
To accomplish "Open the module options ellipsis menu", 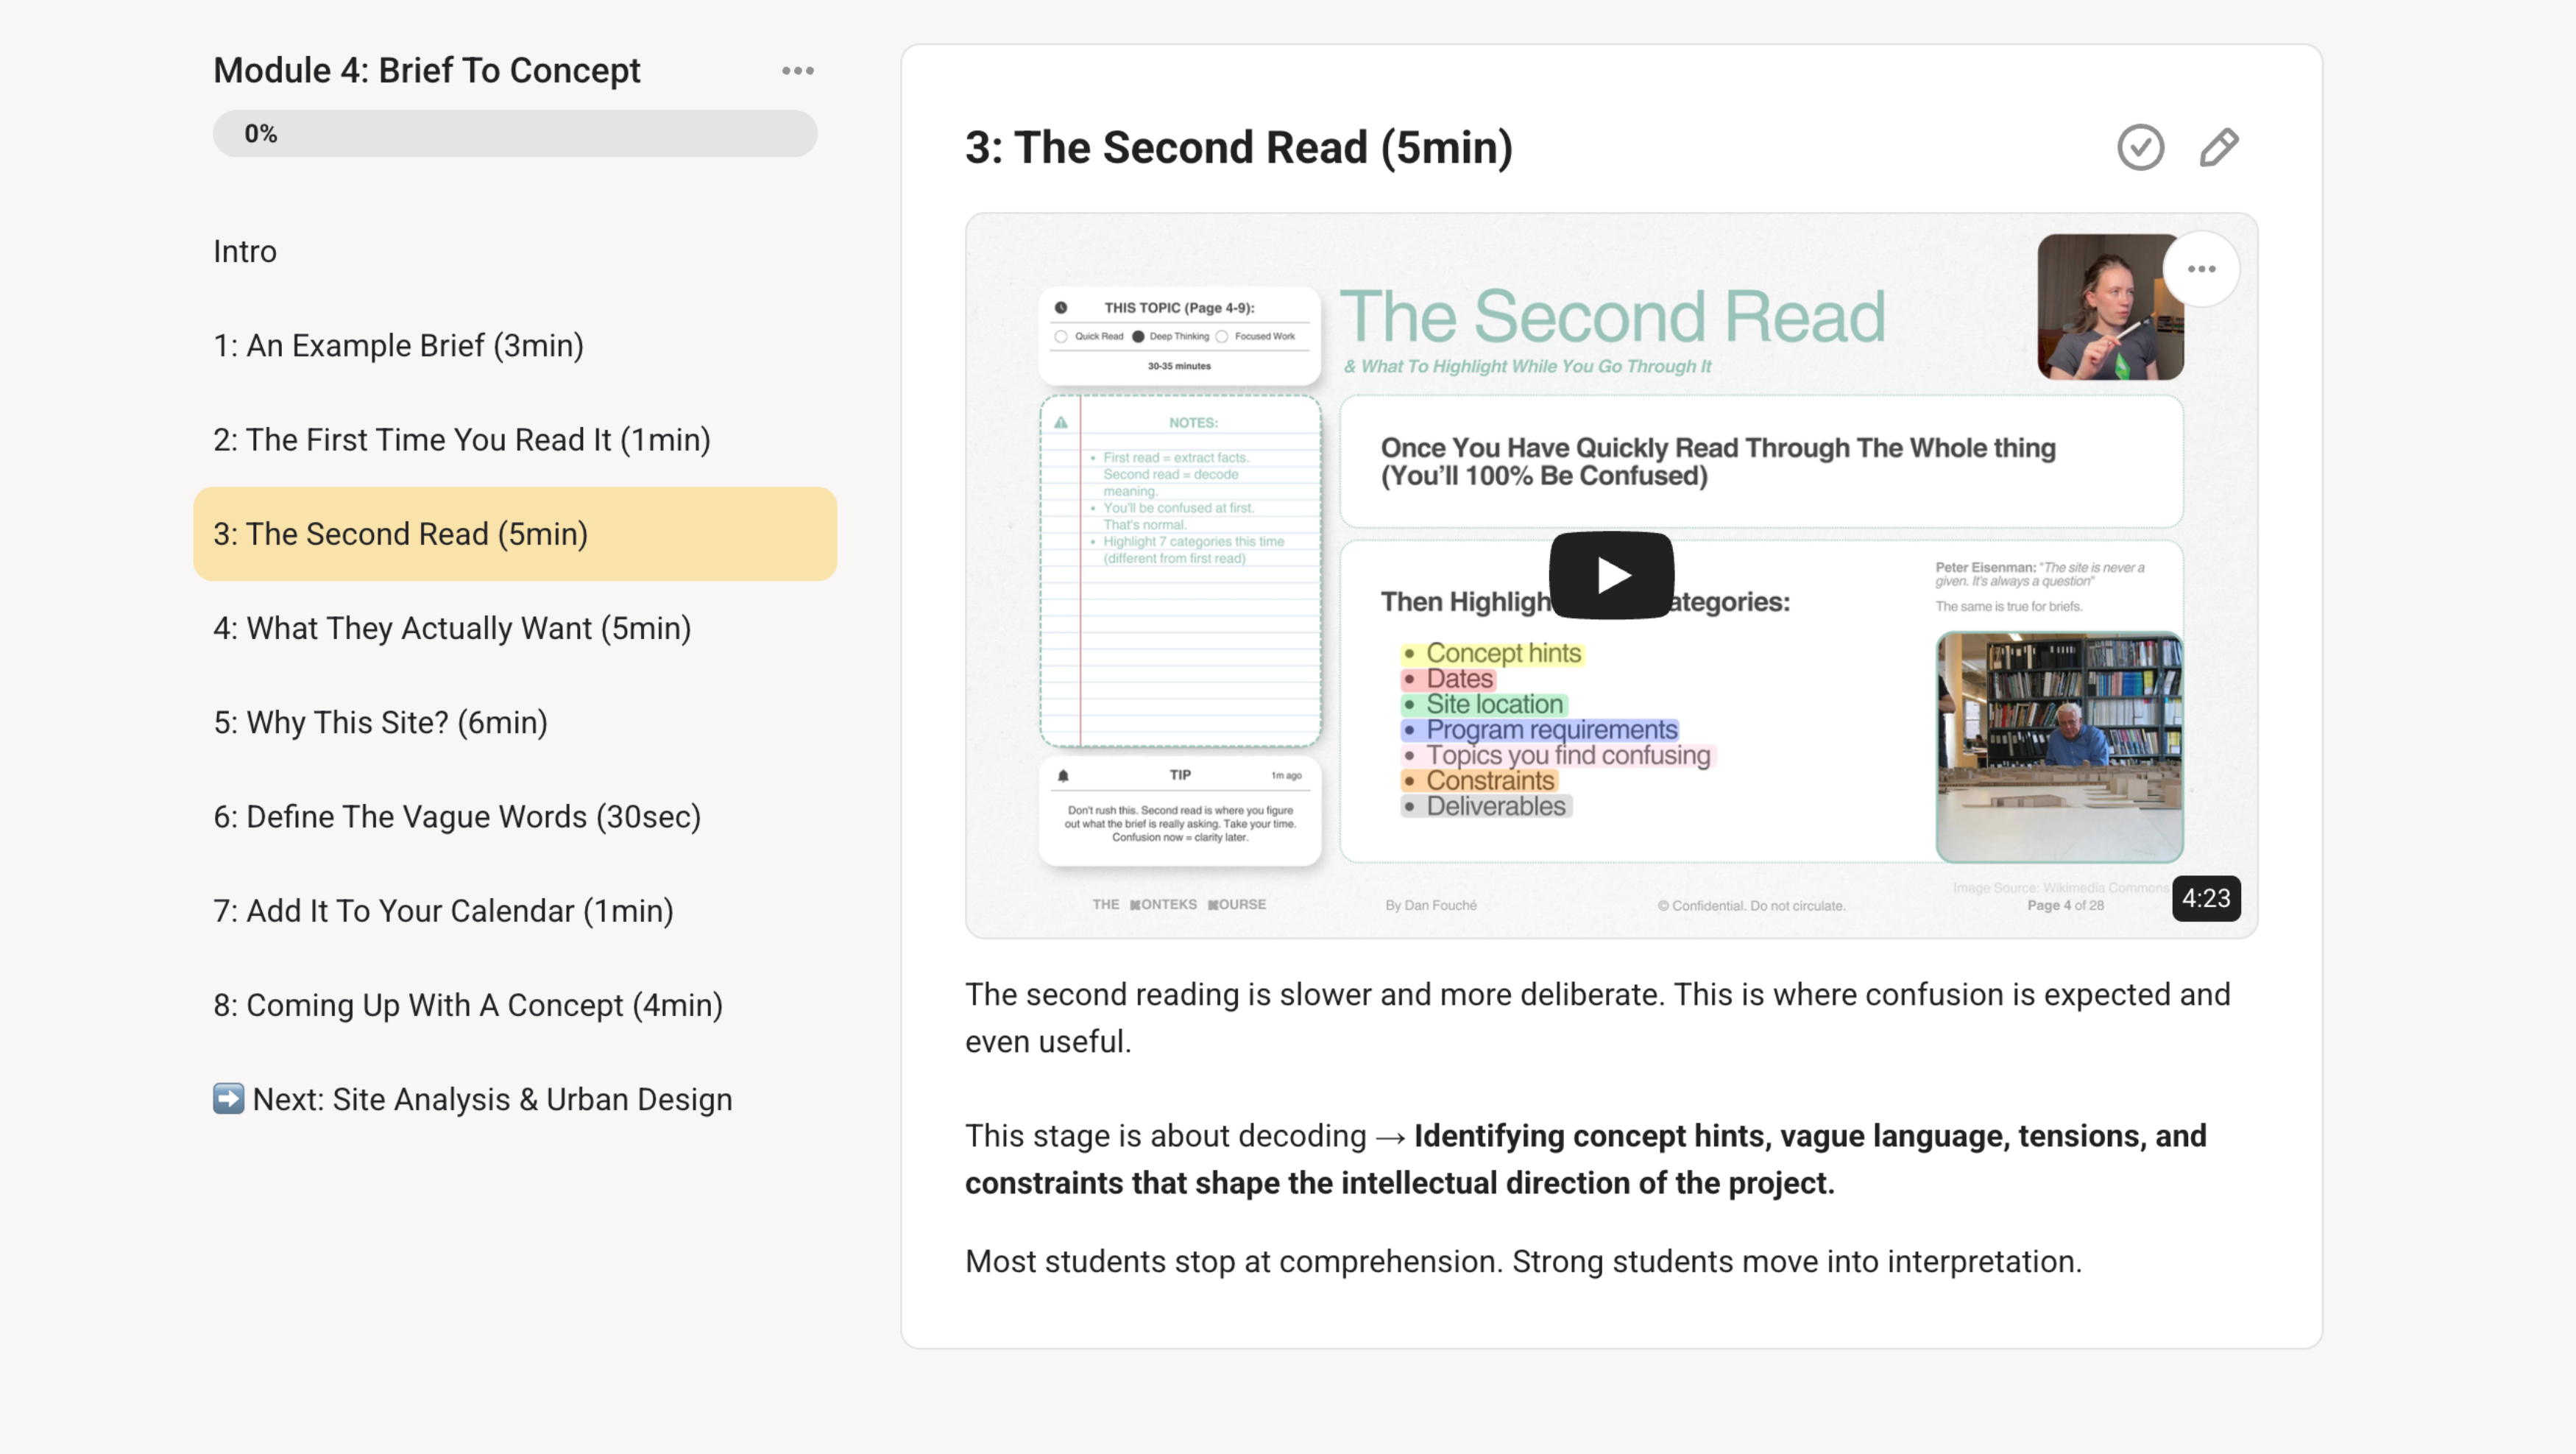I will (797, 71).
